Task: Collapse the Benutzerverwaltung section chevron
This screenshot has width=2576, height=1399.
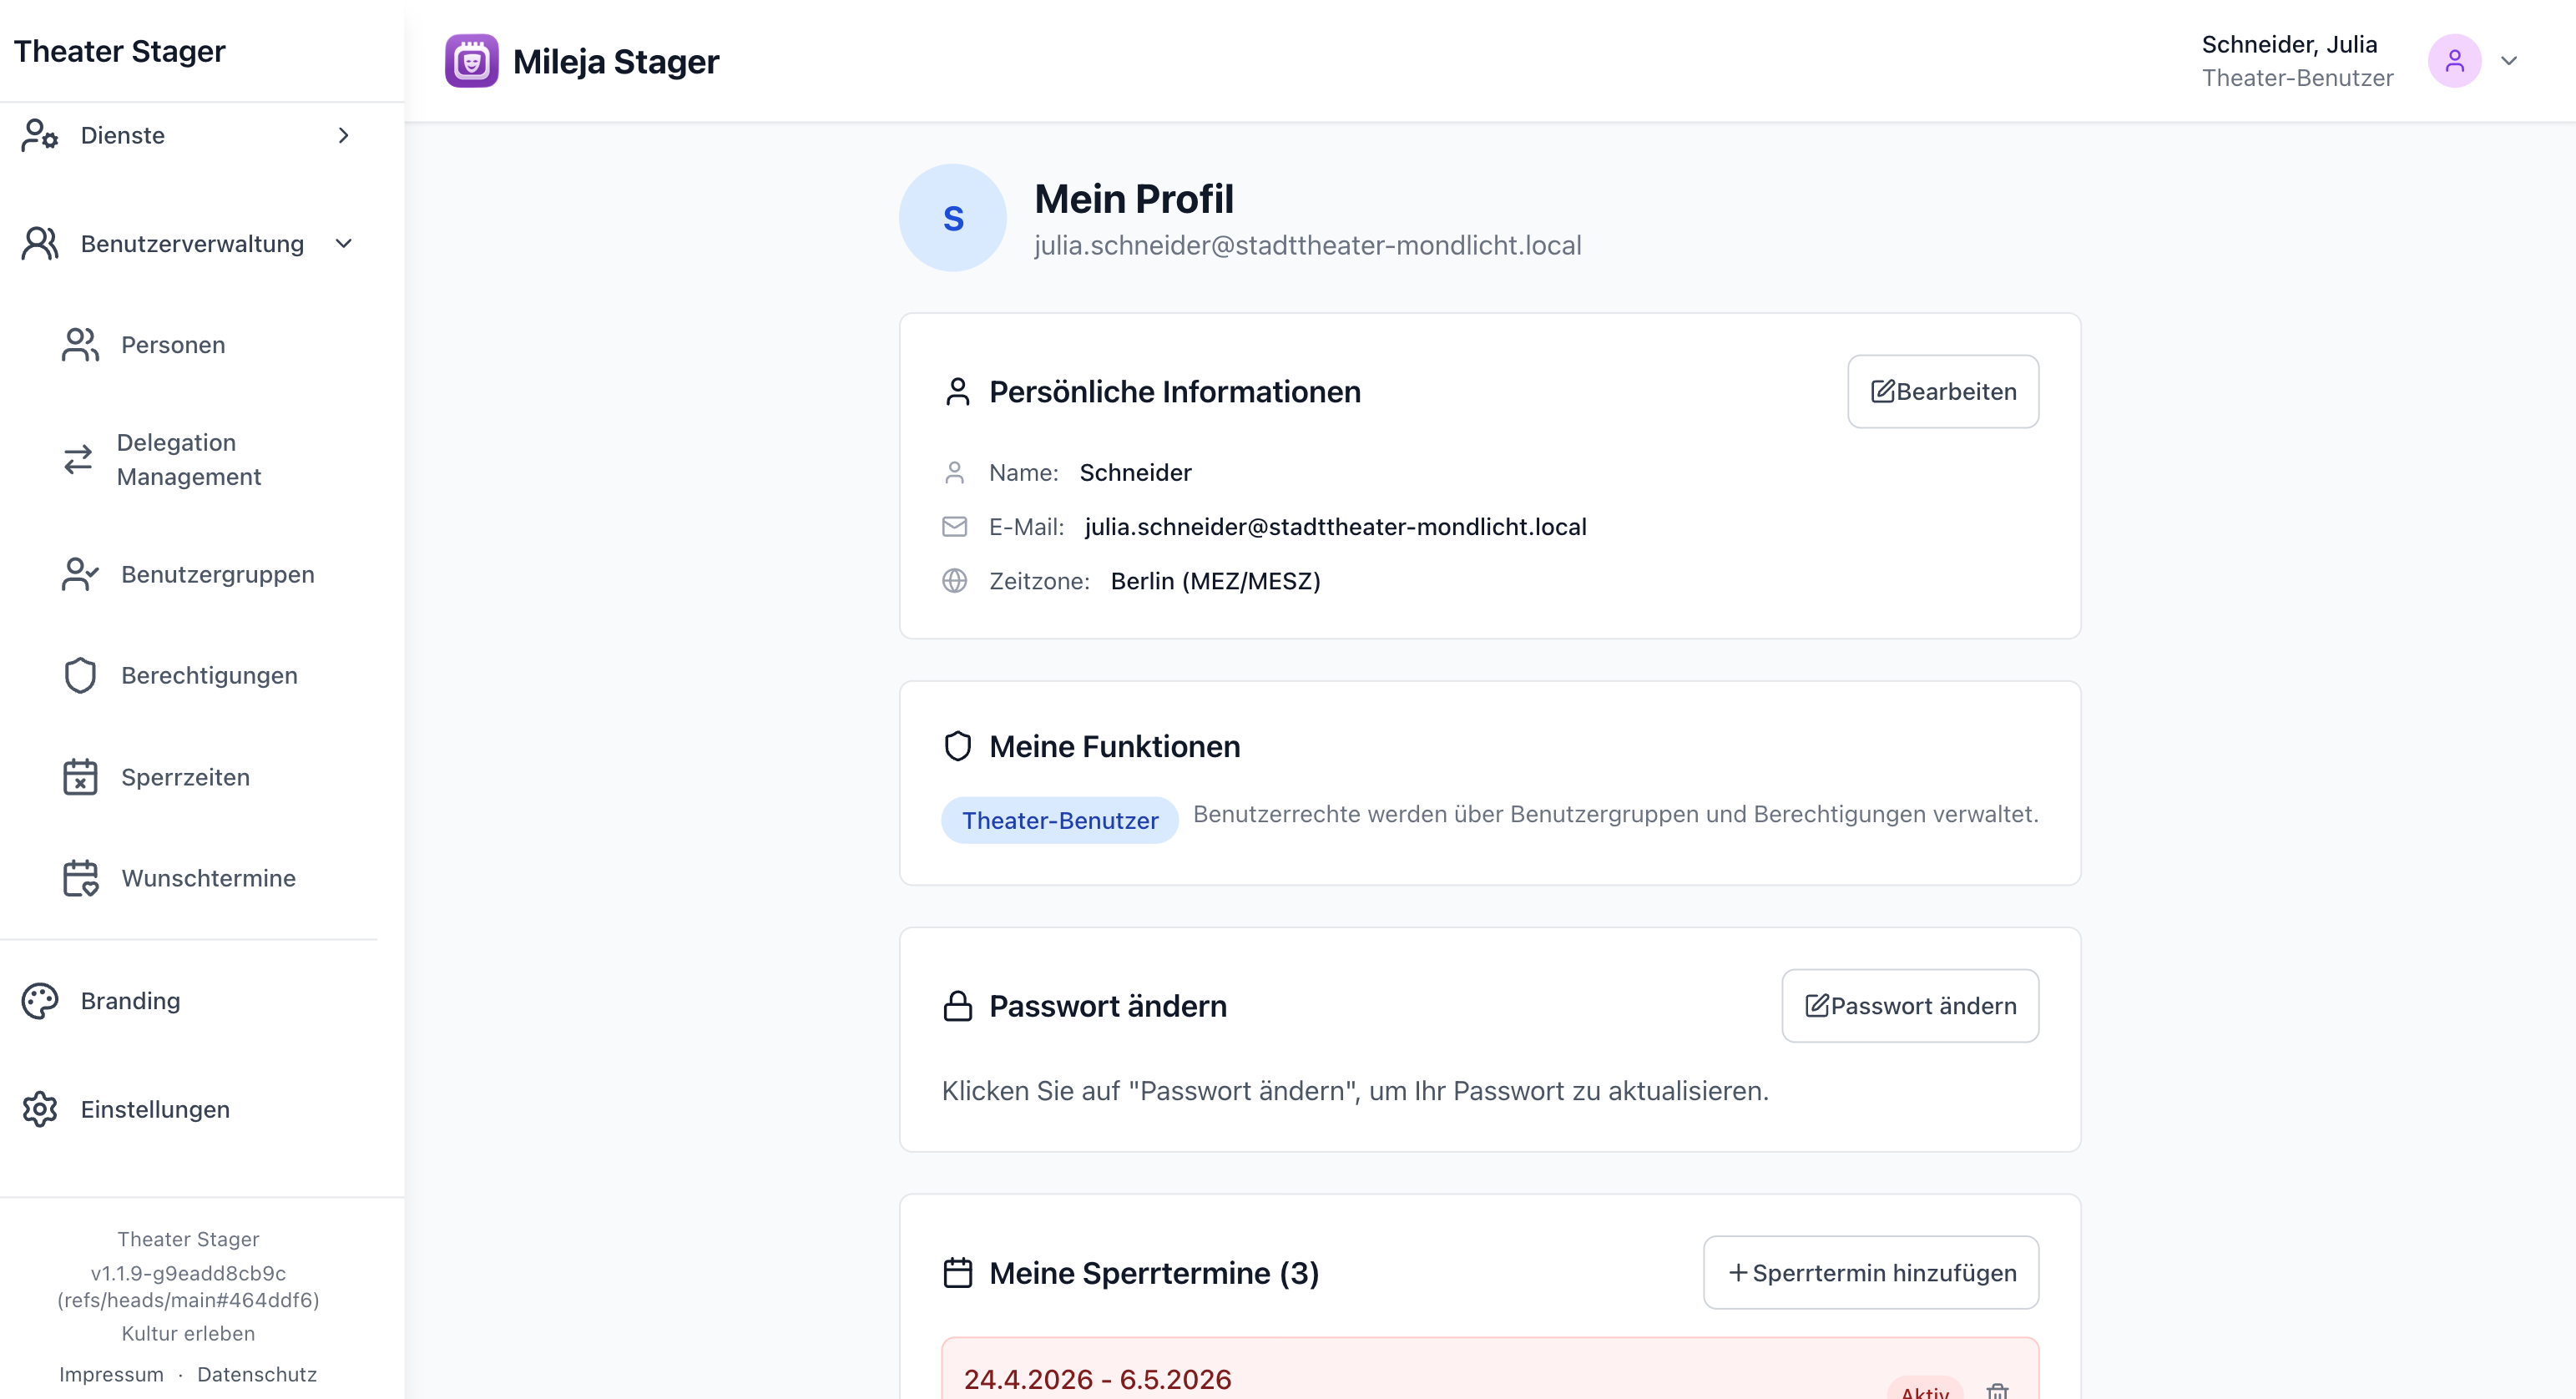Action: pos(344,244)
